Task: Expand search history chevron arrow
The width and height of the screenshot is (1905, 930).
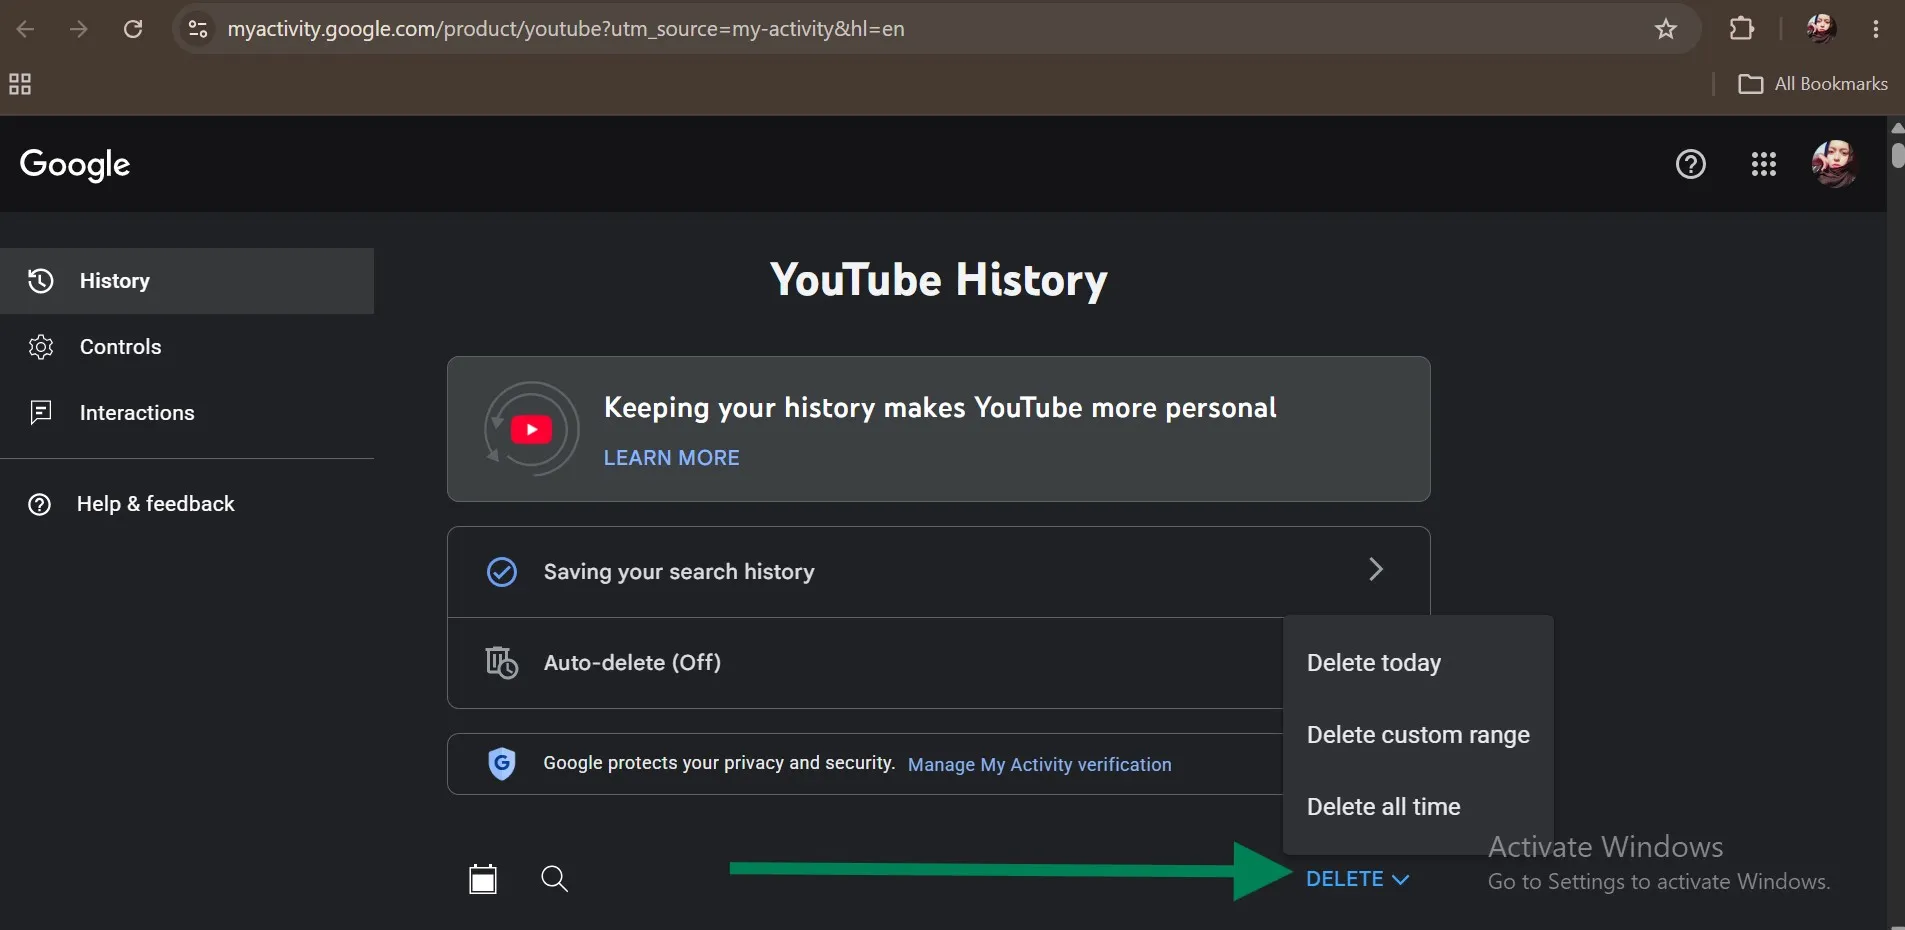Action: [1376, 570]
